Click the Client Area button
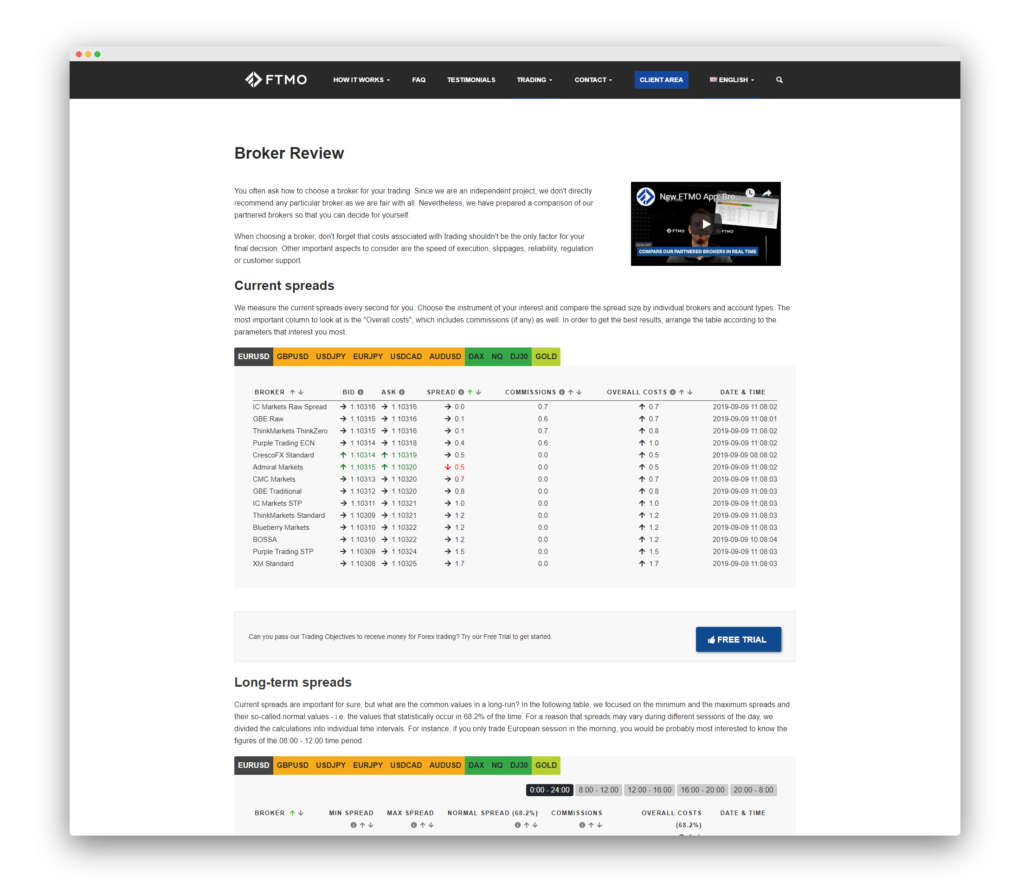1030x882 pixels. click(661, 80)
